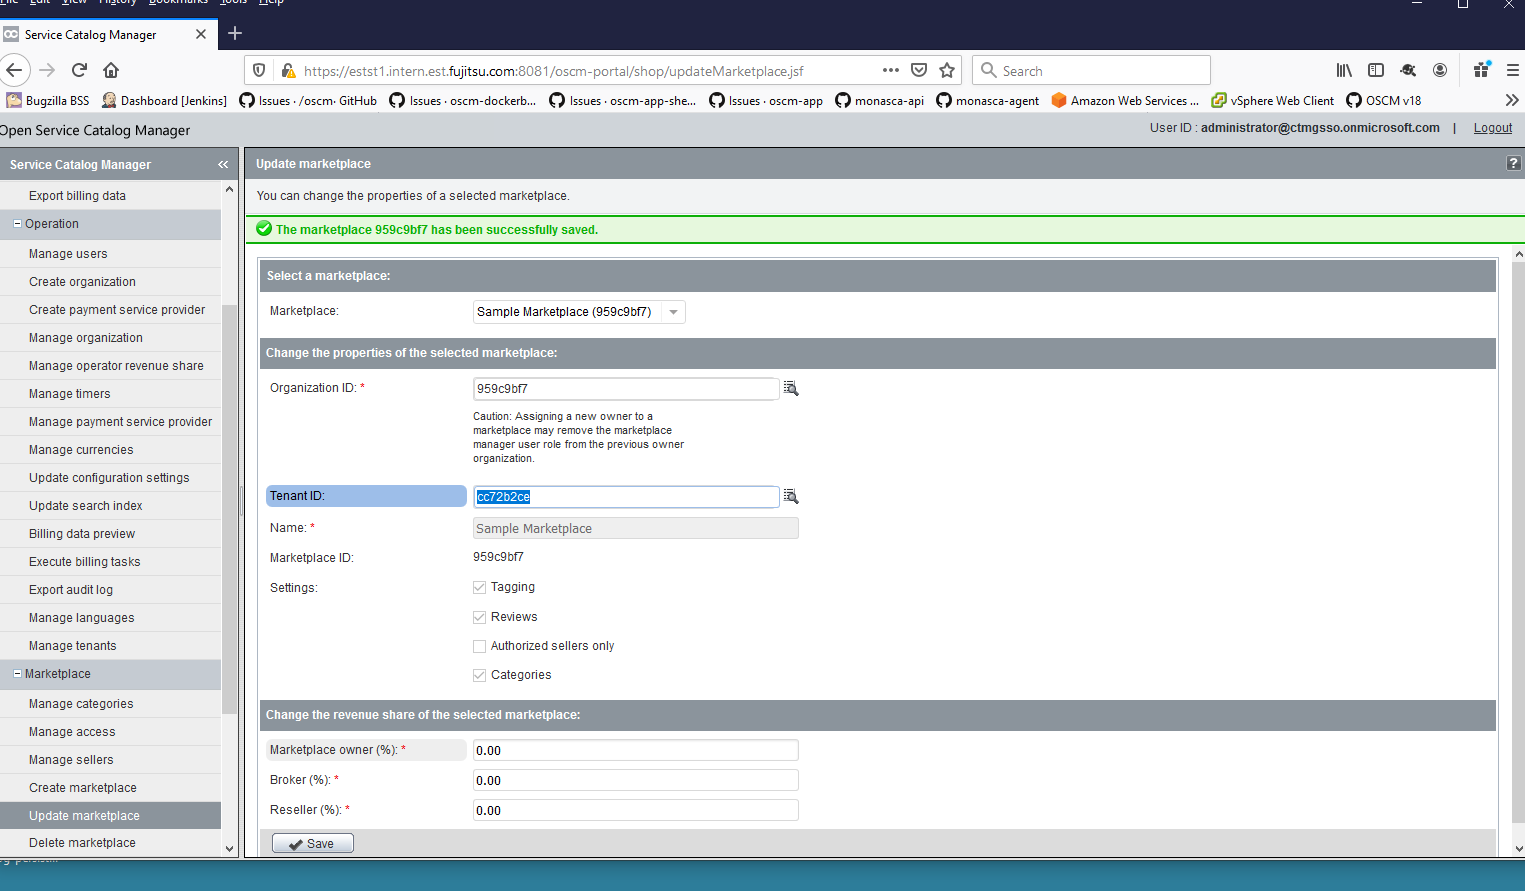Click the help icon on the Update marketplace panel
Image resolution: width=1525 pixels, height=891 pixels.
coord(1513,162)
